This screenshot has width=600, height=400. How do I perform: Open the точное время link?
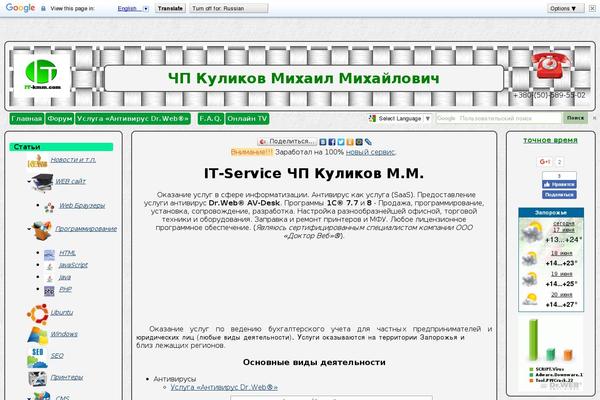tap(550, 140)
